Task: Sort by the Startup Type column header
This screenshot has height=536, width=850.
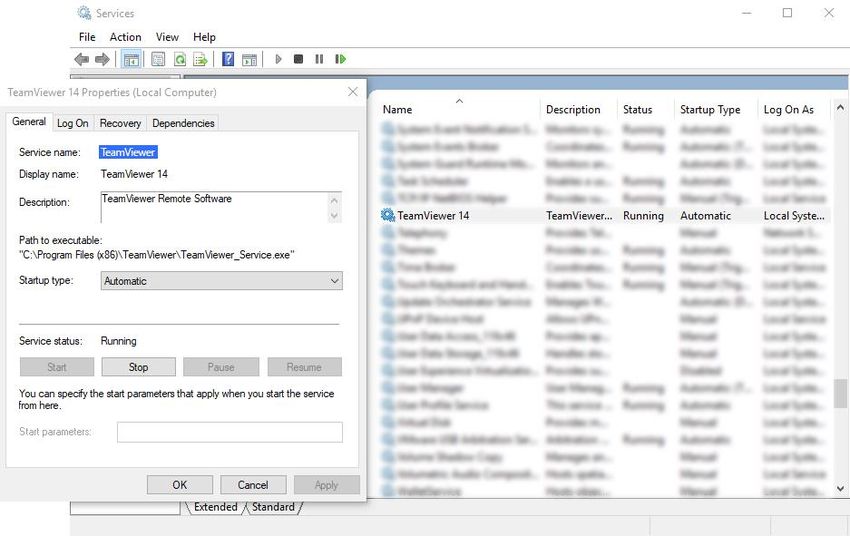Action: (716, 109)
